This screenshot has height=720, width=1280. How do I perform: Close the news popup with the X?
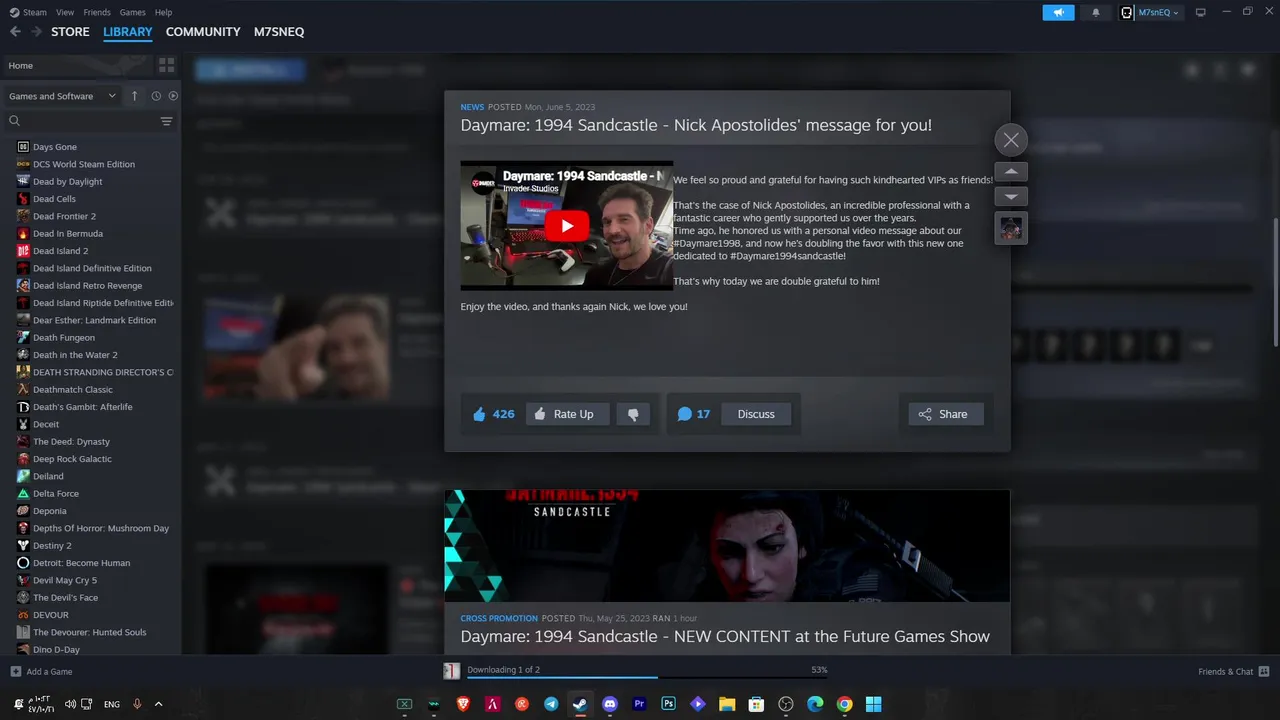click(x=1011, y=140)
